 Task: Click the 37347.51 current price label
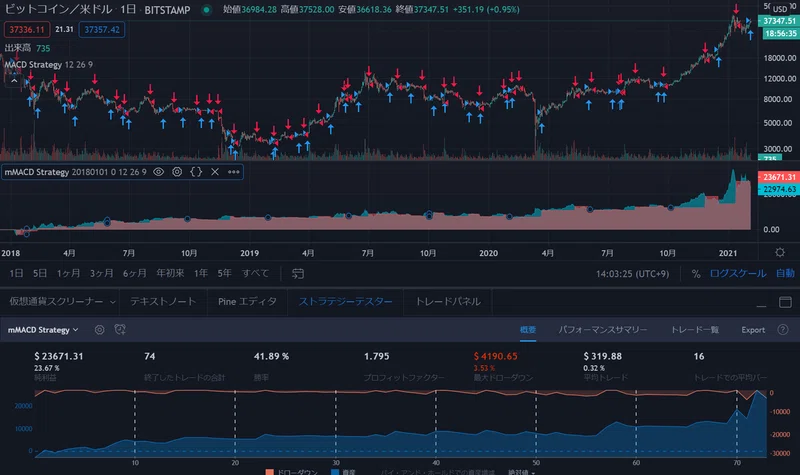coord(779,21)
